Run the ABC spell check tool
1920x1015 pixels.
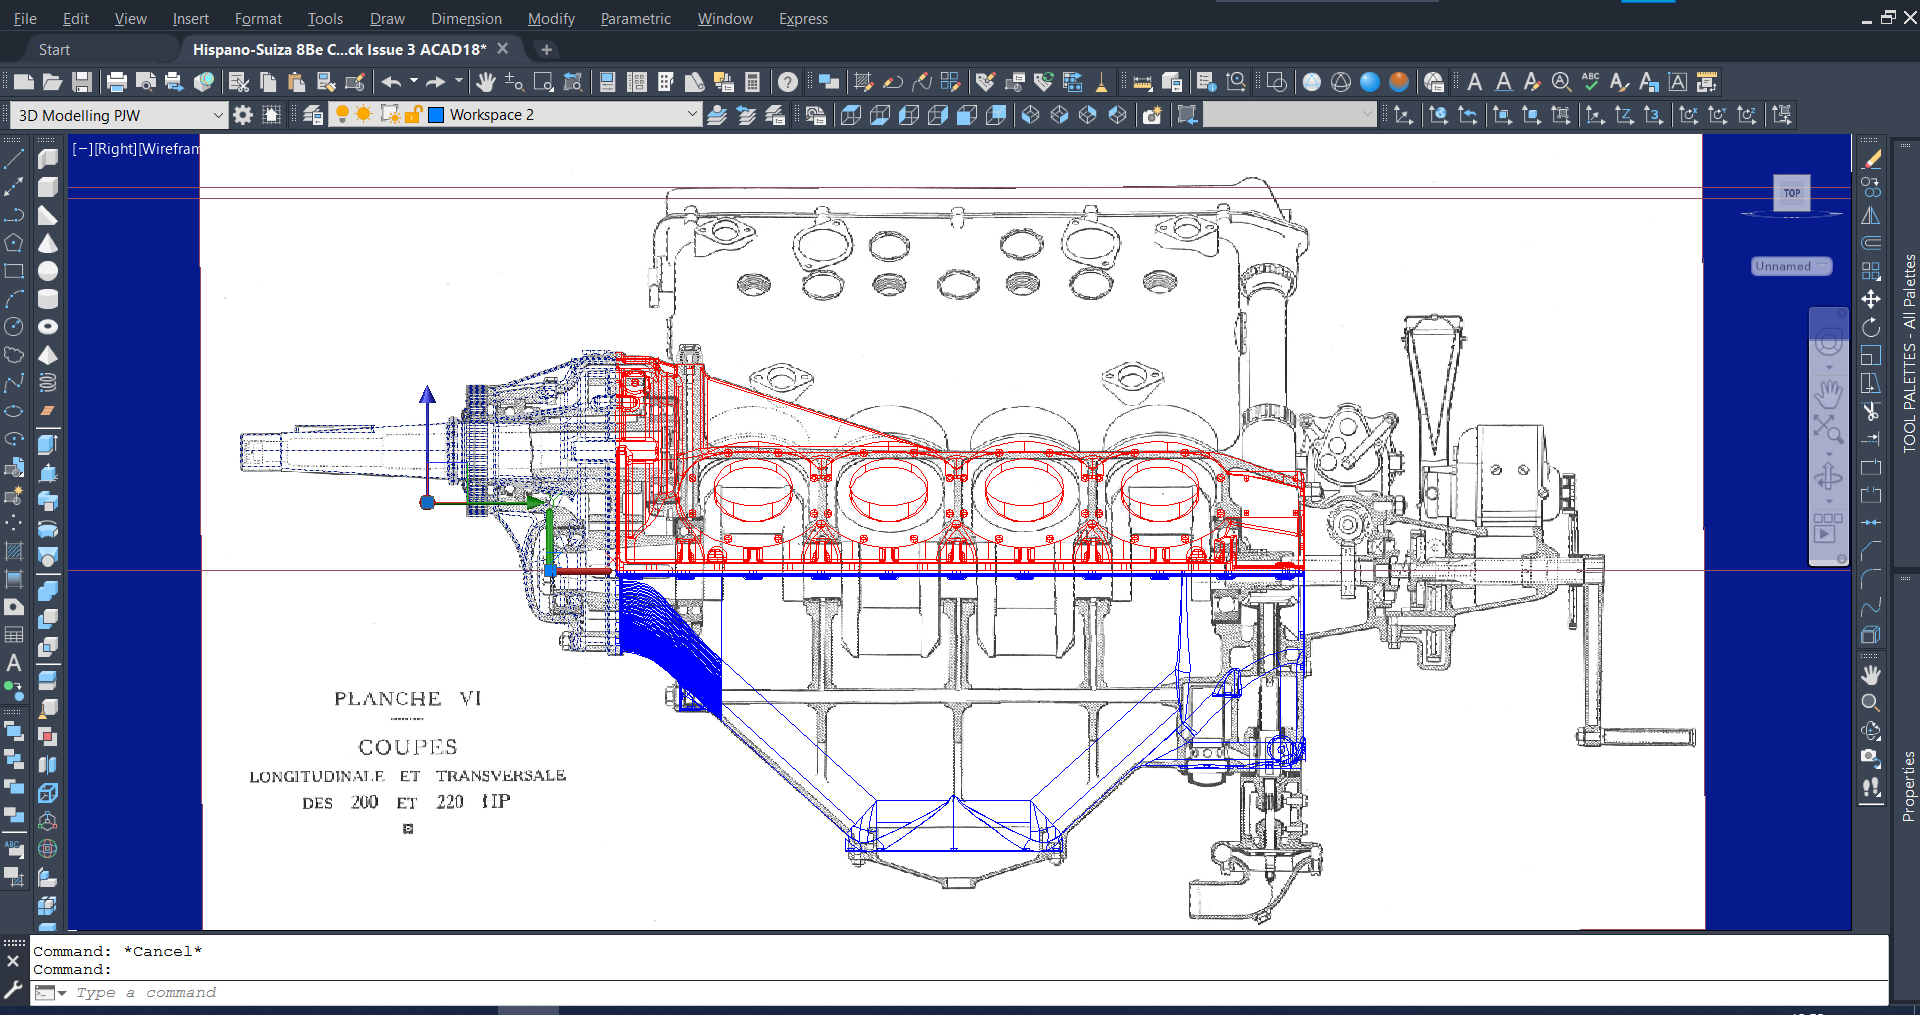1590,82
